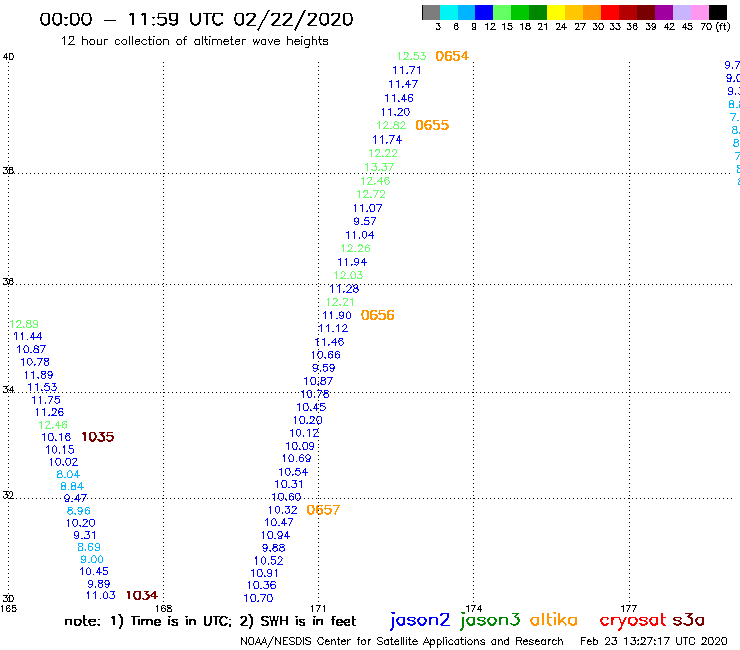Click the peak green value 13.37

[379, 167]
